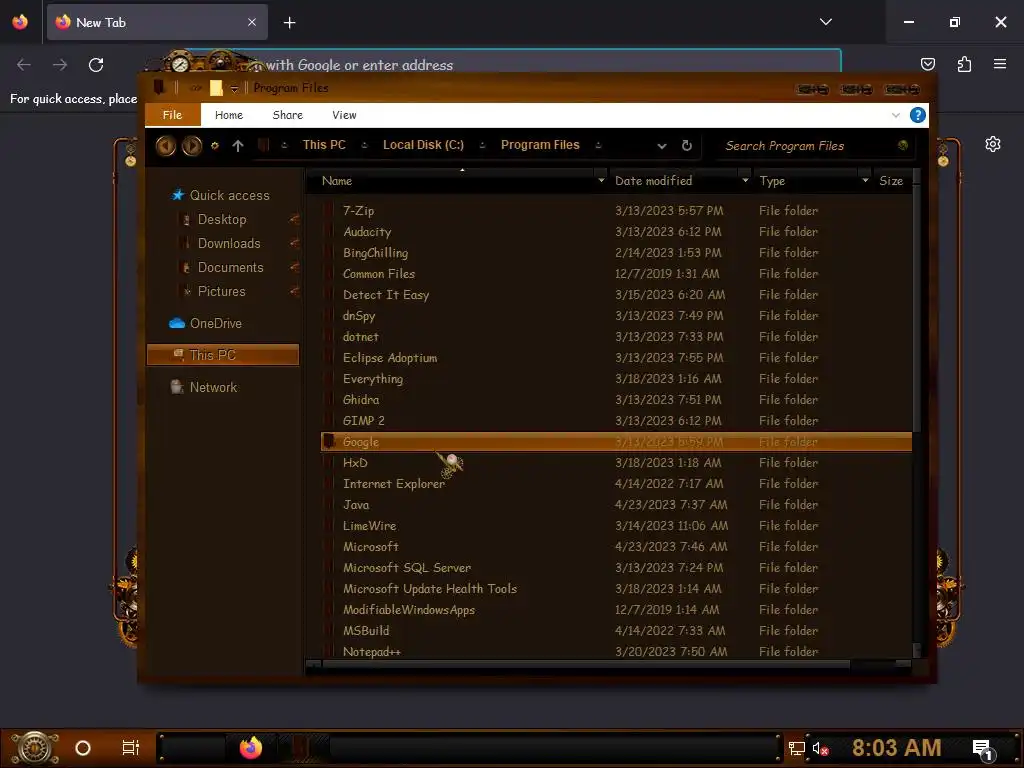Open Firefox Pocket saved items
The image size is (1024, 768).
click(927, 64)
